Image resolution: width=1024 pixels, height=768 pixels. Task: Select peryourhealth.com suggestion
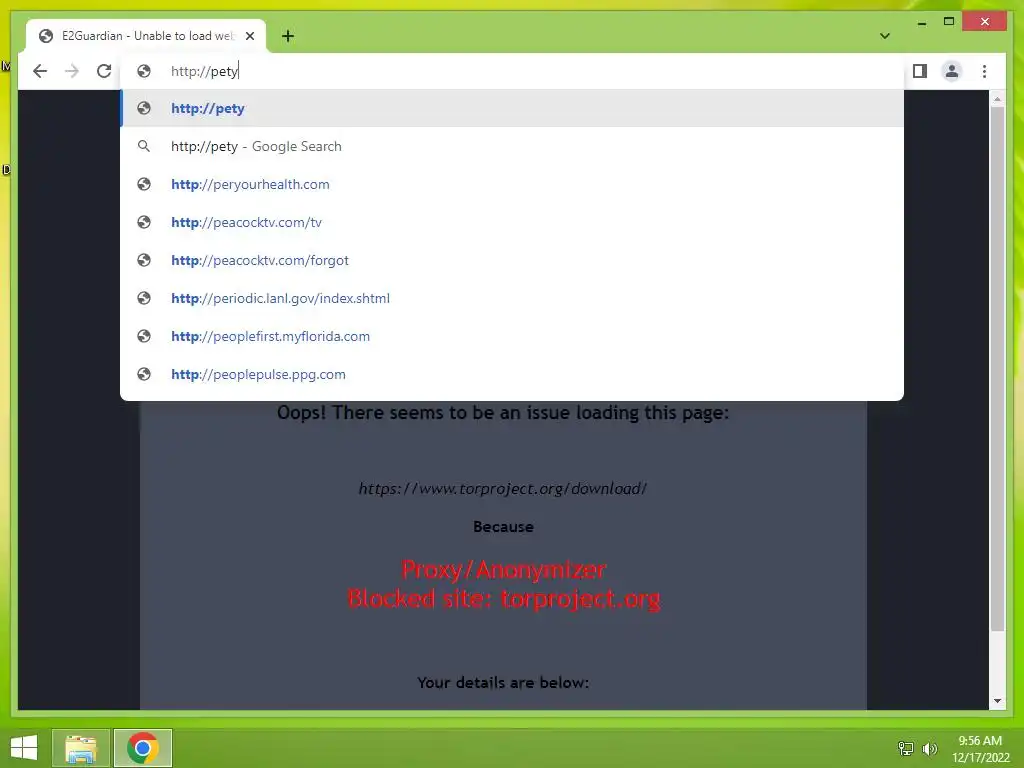512,184
